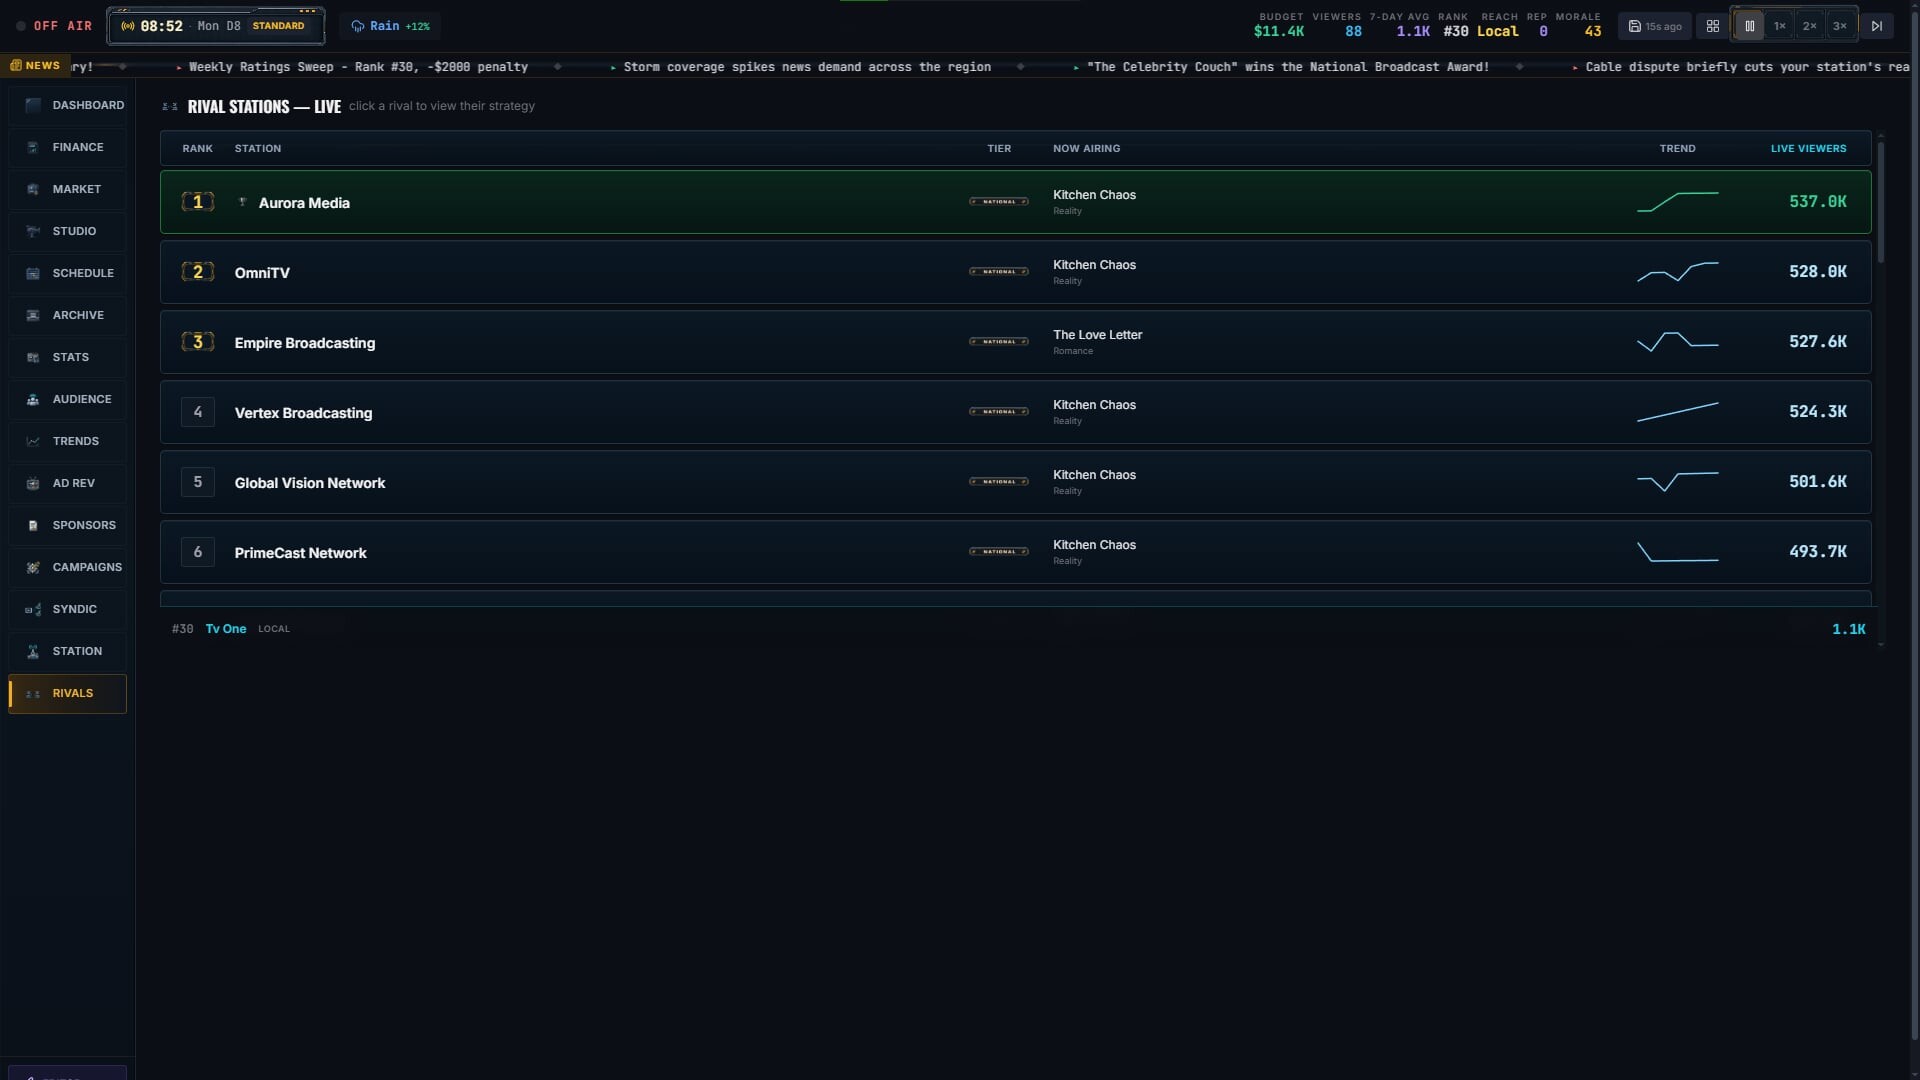Open the Dashboard from the sidebar

(68, 105)
